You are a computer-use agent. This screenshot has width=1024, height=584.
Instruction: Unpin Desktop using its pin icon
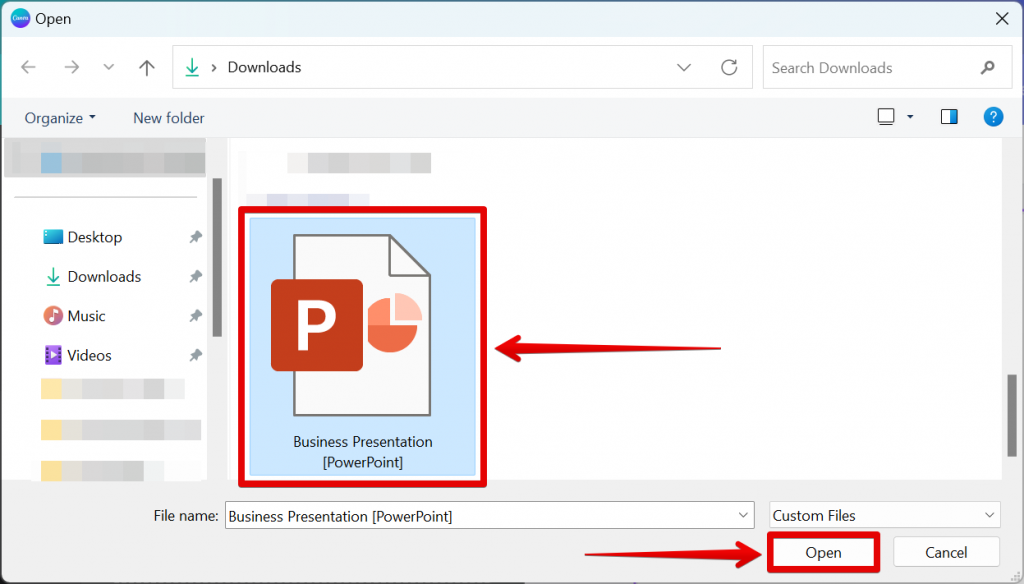[195, 237]
